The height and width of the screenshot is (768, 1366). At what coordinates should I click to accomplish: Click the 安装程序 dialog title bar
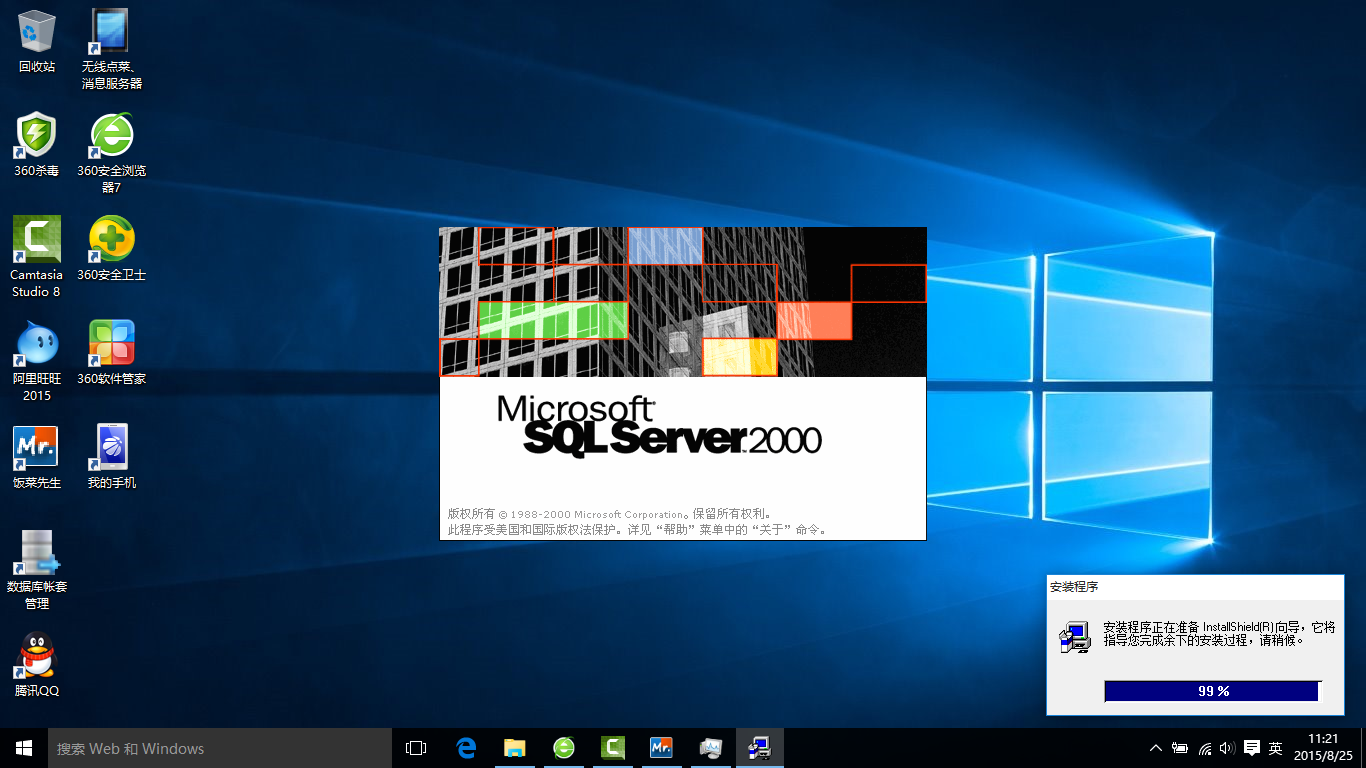1194,587
